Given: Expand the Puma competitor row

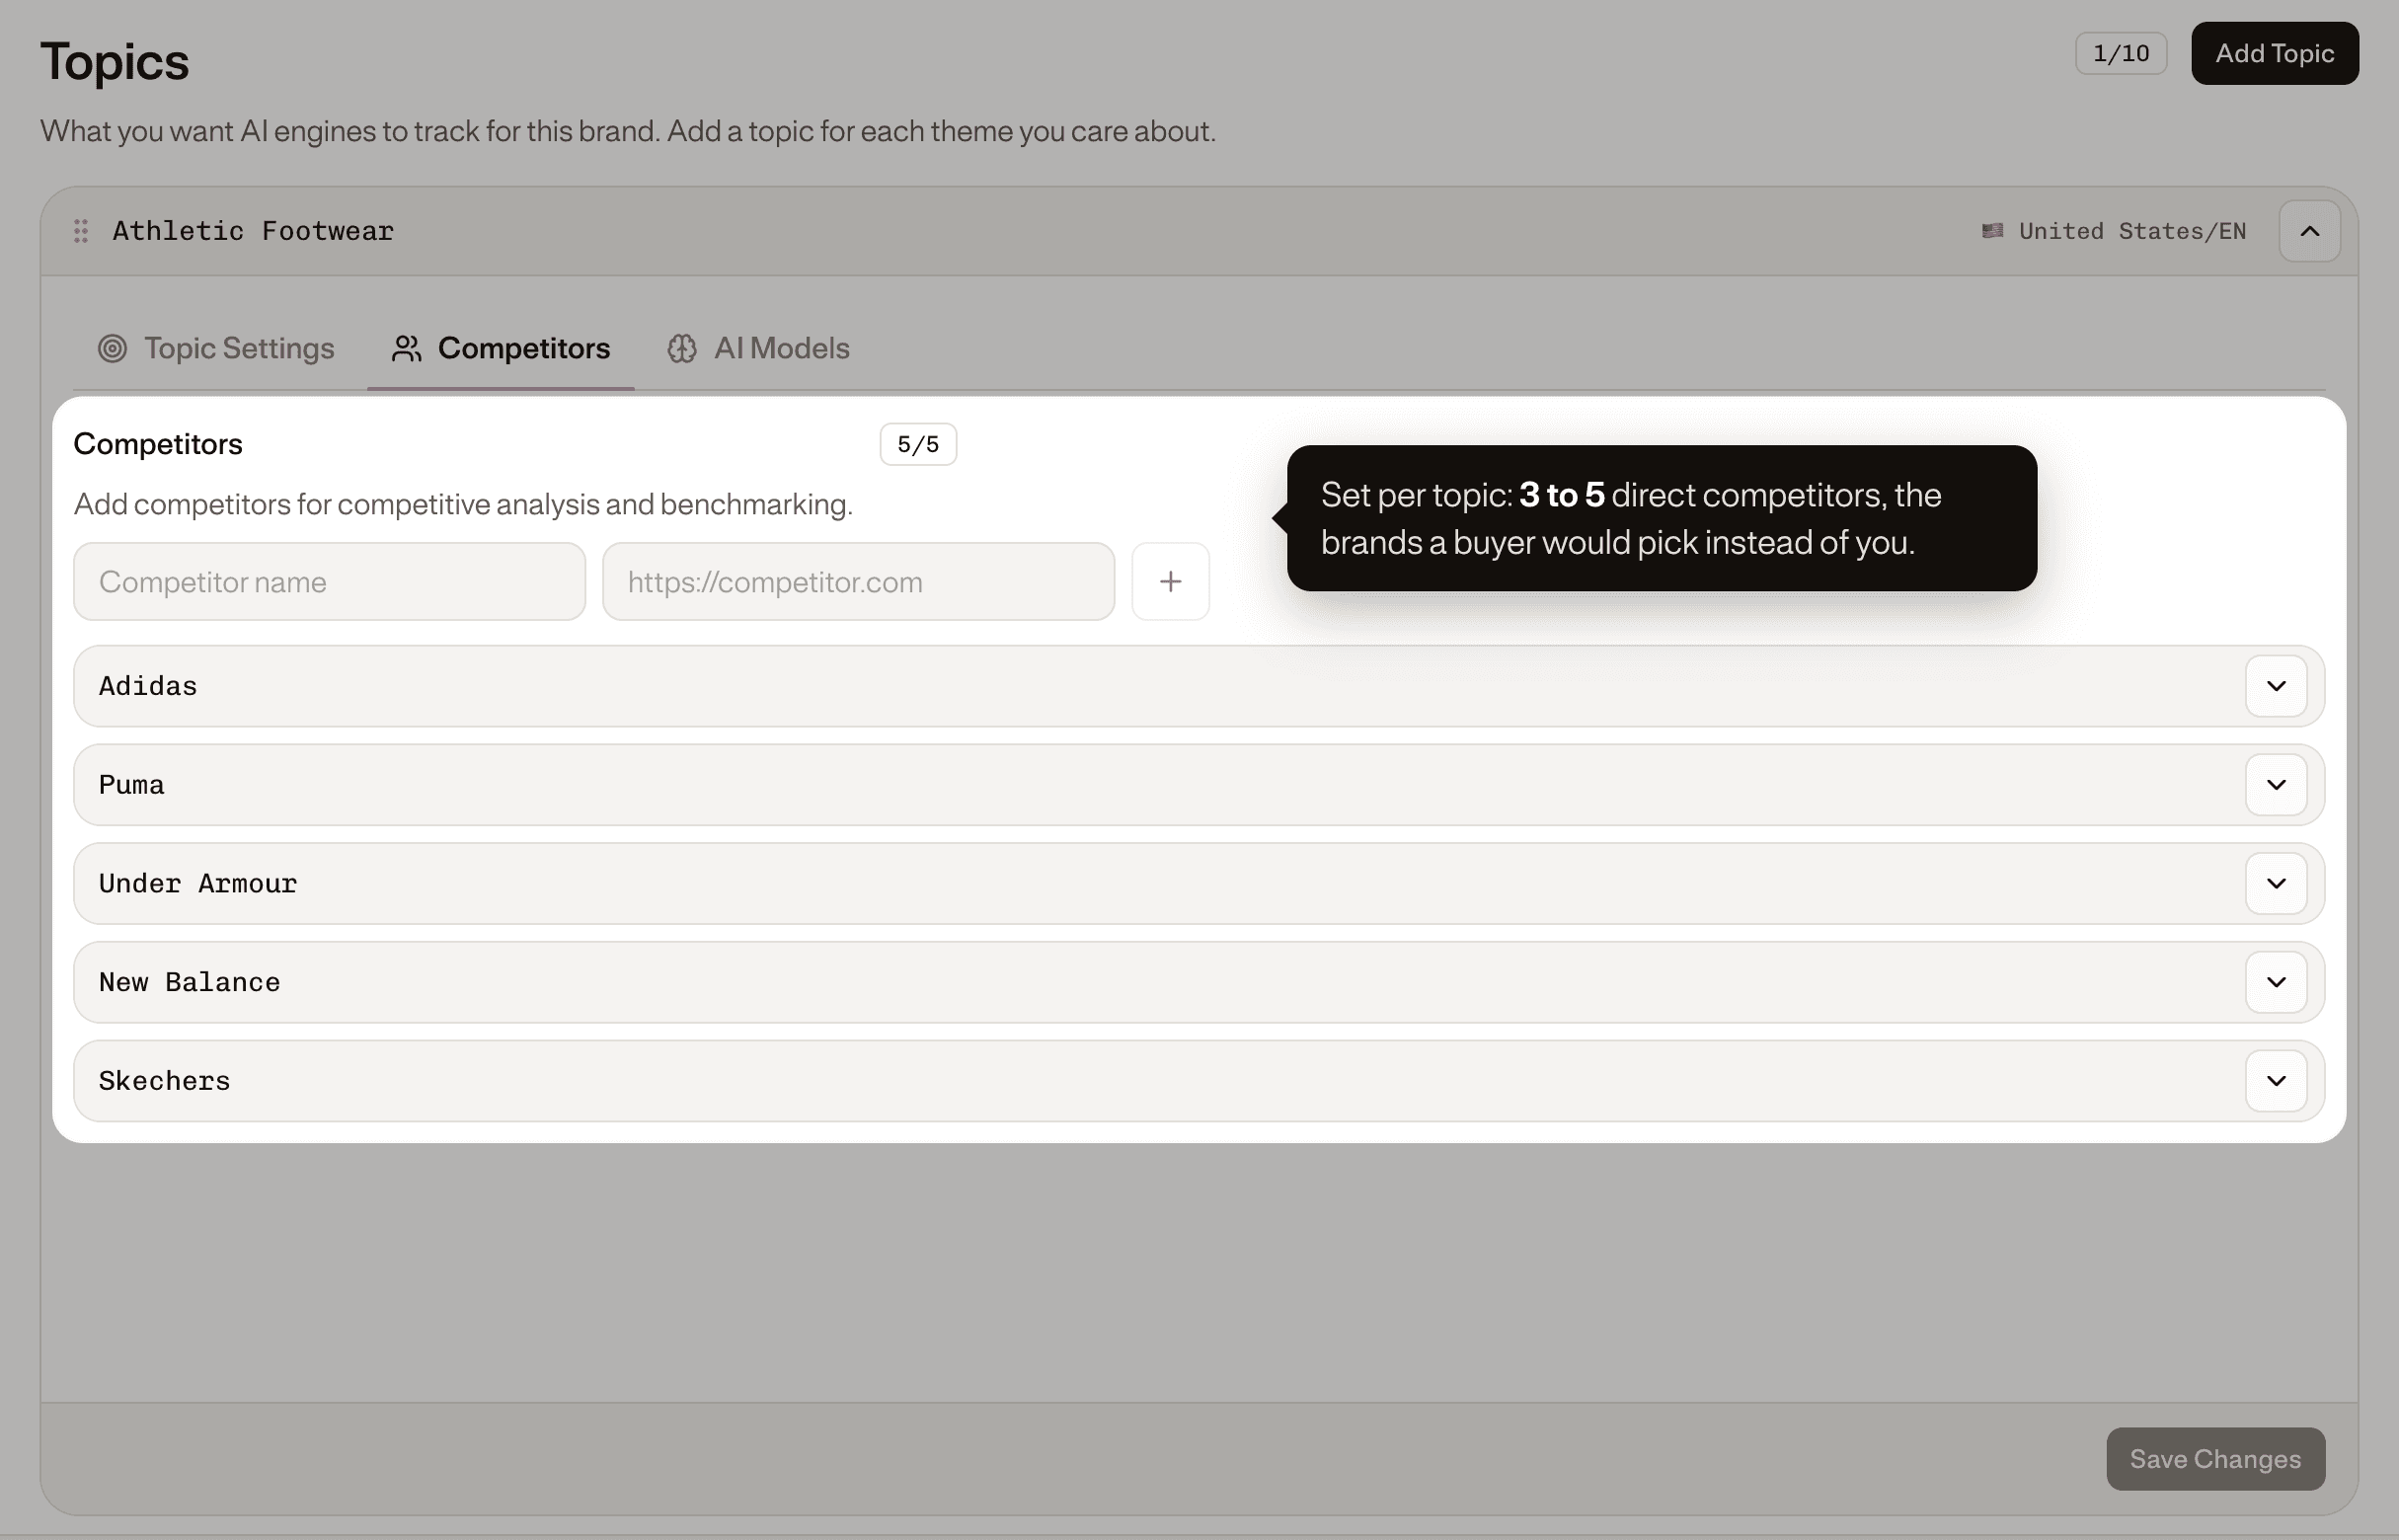Looking at the screenshot, I should point(2276,785).
